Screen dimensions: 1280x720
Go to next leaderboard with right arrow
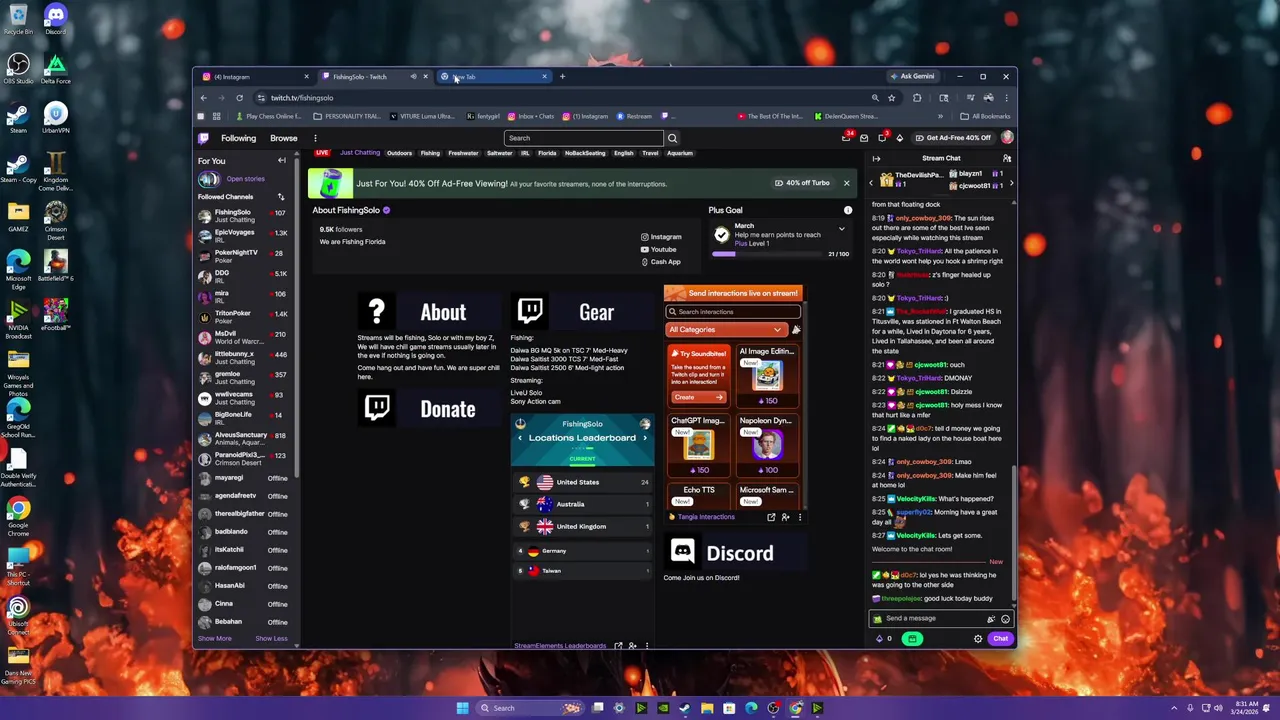point(644,438)
